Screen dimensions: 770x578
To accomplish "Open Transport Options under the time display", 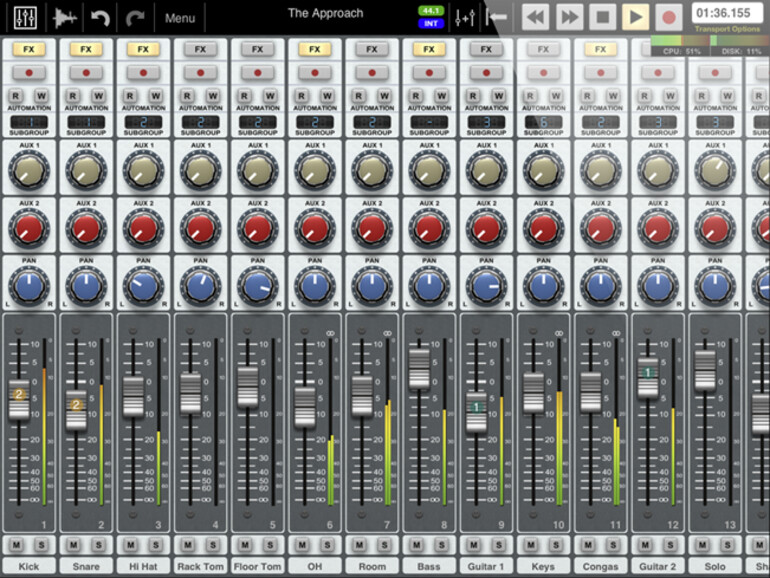I will pyautogui.click(x=726, y=30).
